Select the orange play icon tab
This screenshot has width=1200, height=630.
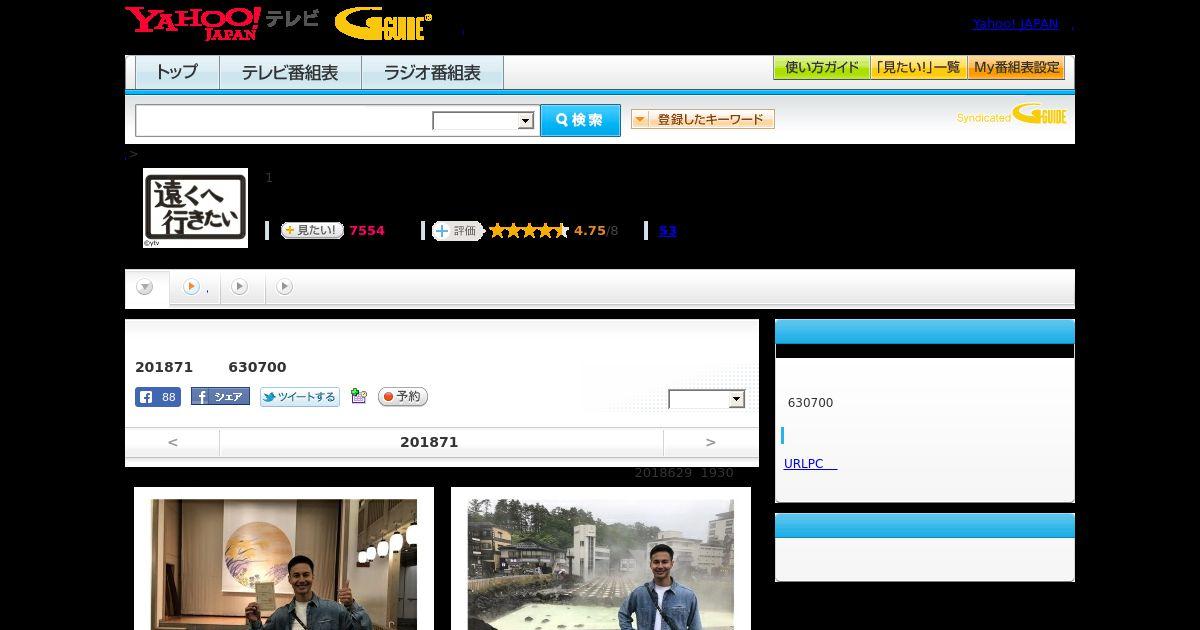pyautogui.click(x=195, y=287)
